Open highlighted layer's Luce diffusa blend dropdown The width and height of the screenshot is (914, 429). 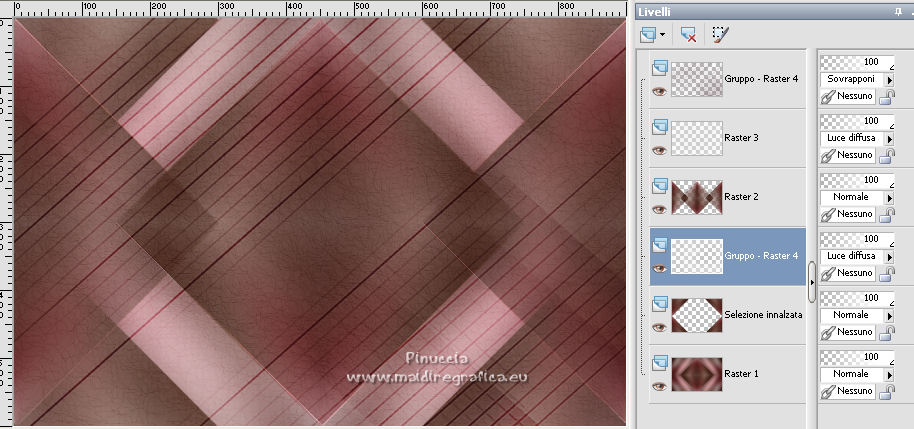(890, 256)
